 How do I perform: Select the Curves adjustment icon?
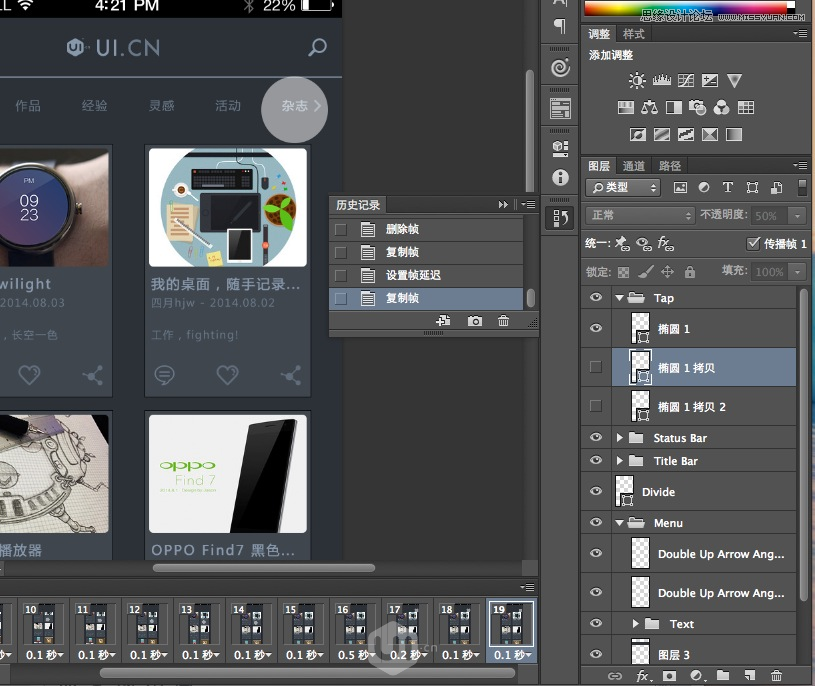pos(686,80)
